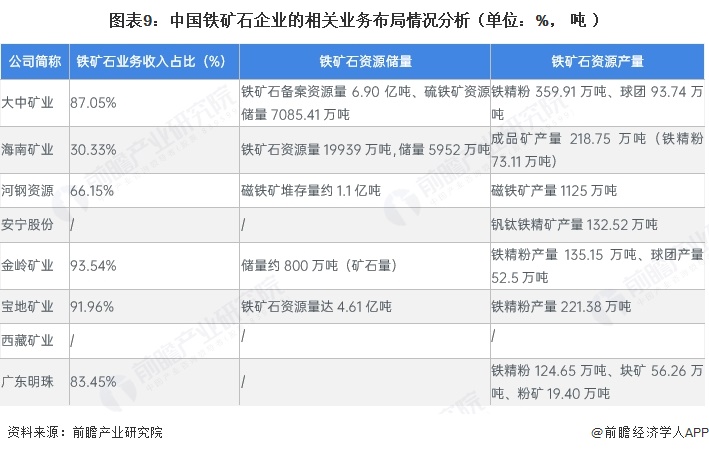Click the @前瞻经济学人APP attribution
This screenshot has width=709, height=453.
[x=650, y=433]
